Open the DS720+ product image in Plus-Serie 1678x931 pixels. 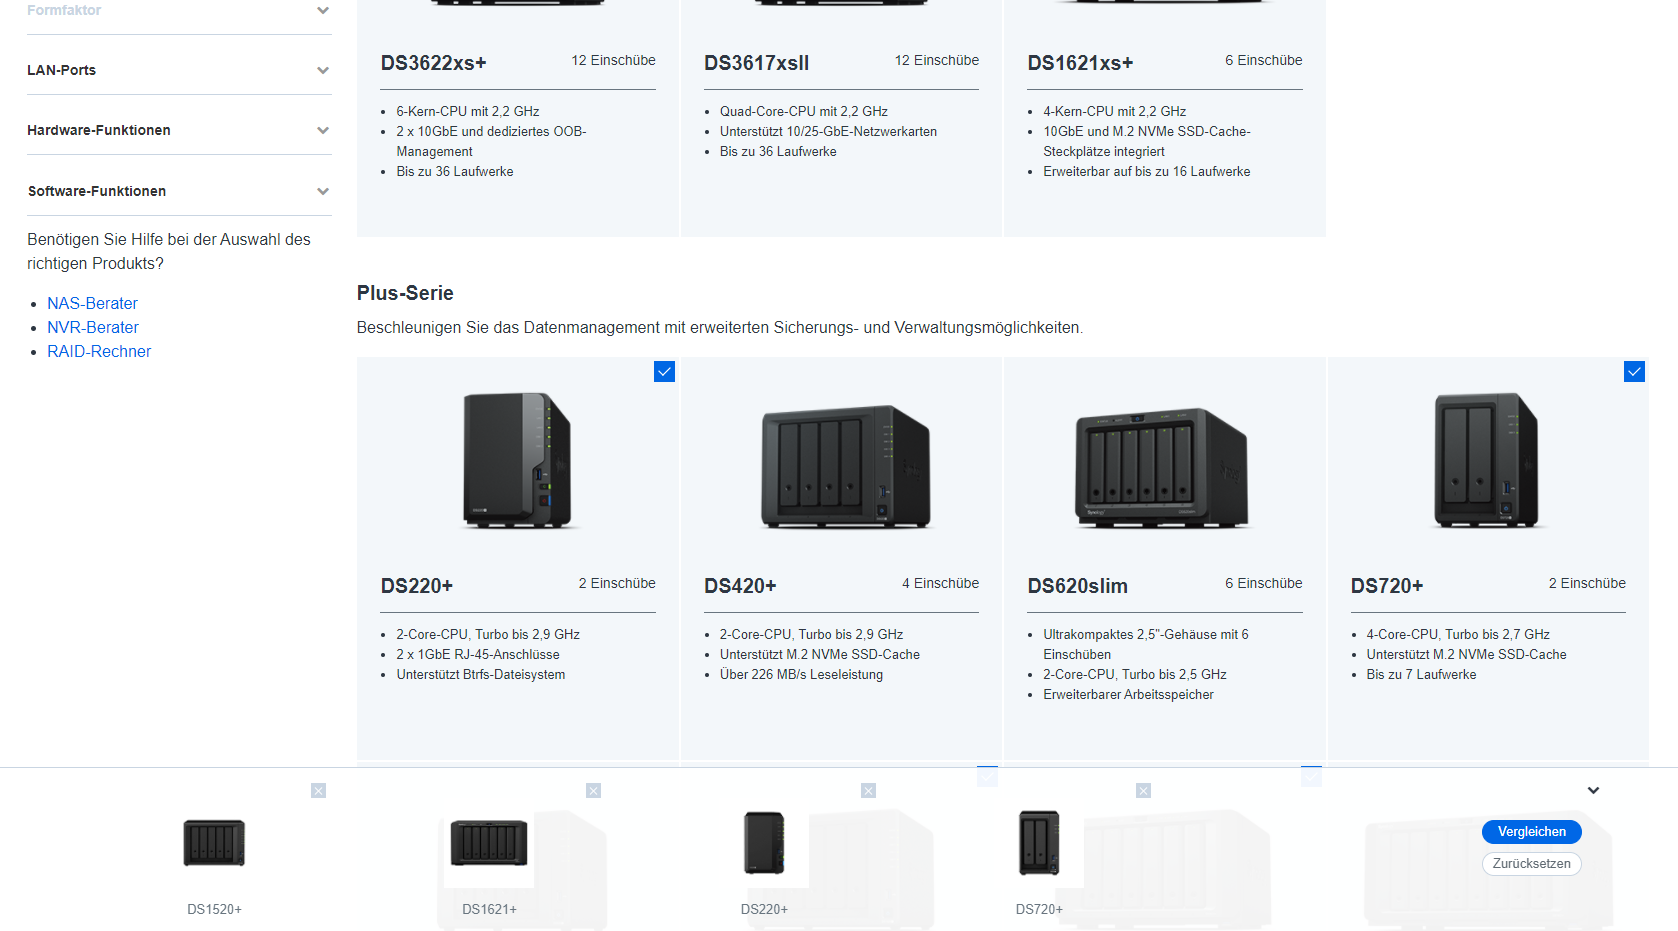(x=1486, y=460)
